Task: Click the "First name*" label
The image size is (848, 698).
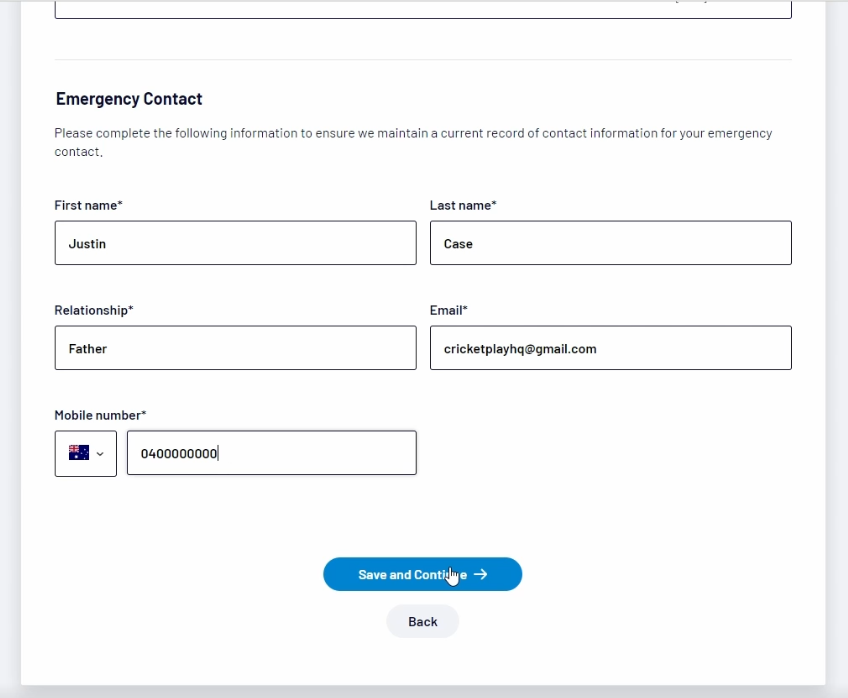Action: [x=88, y=205]
